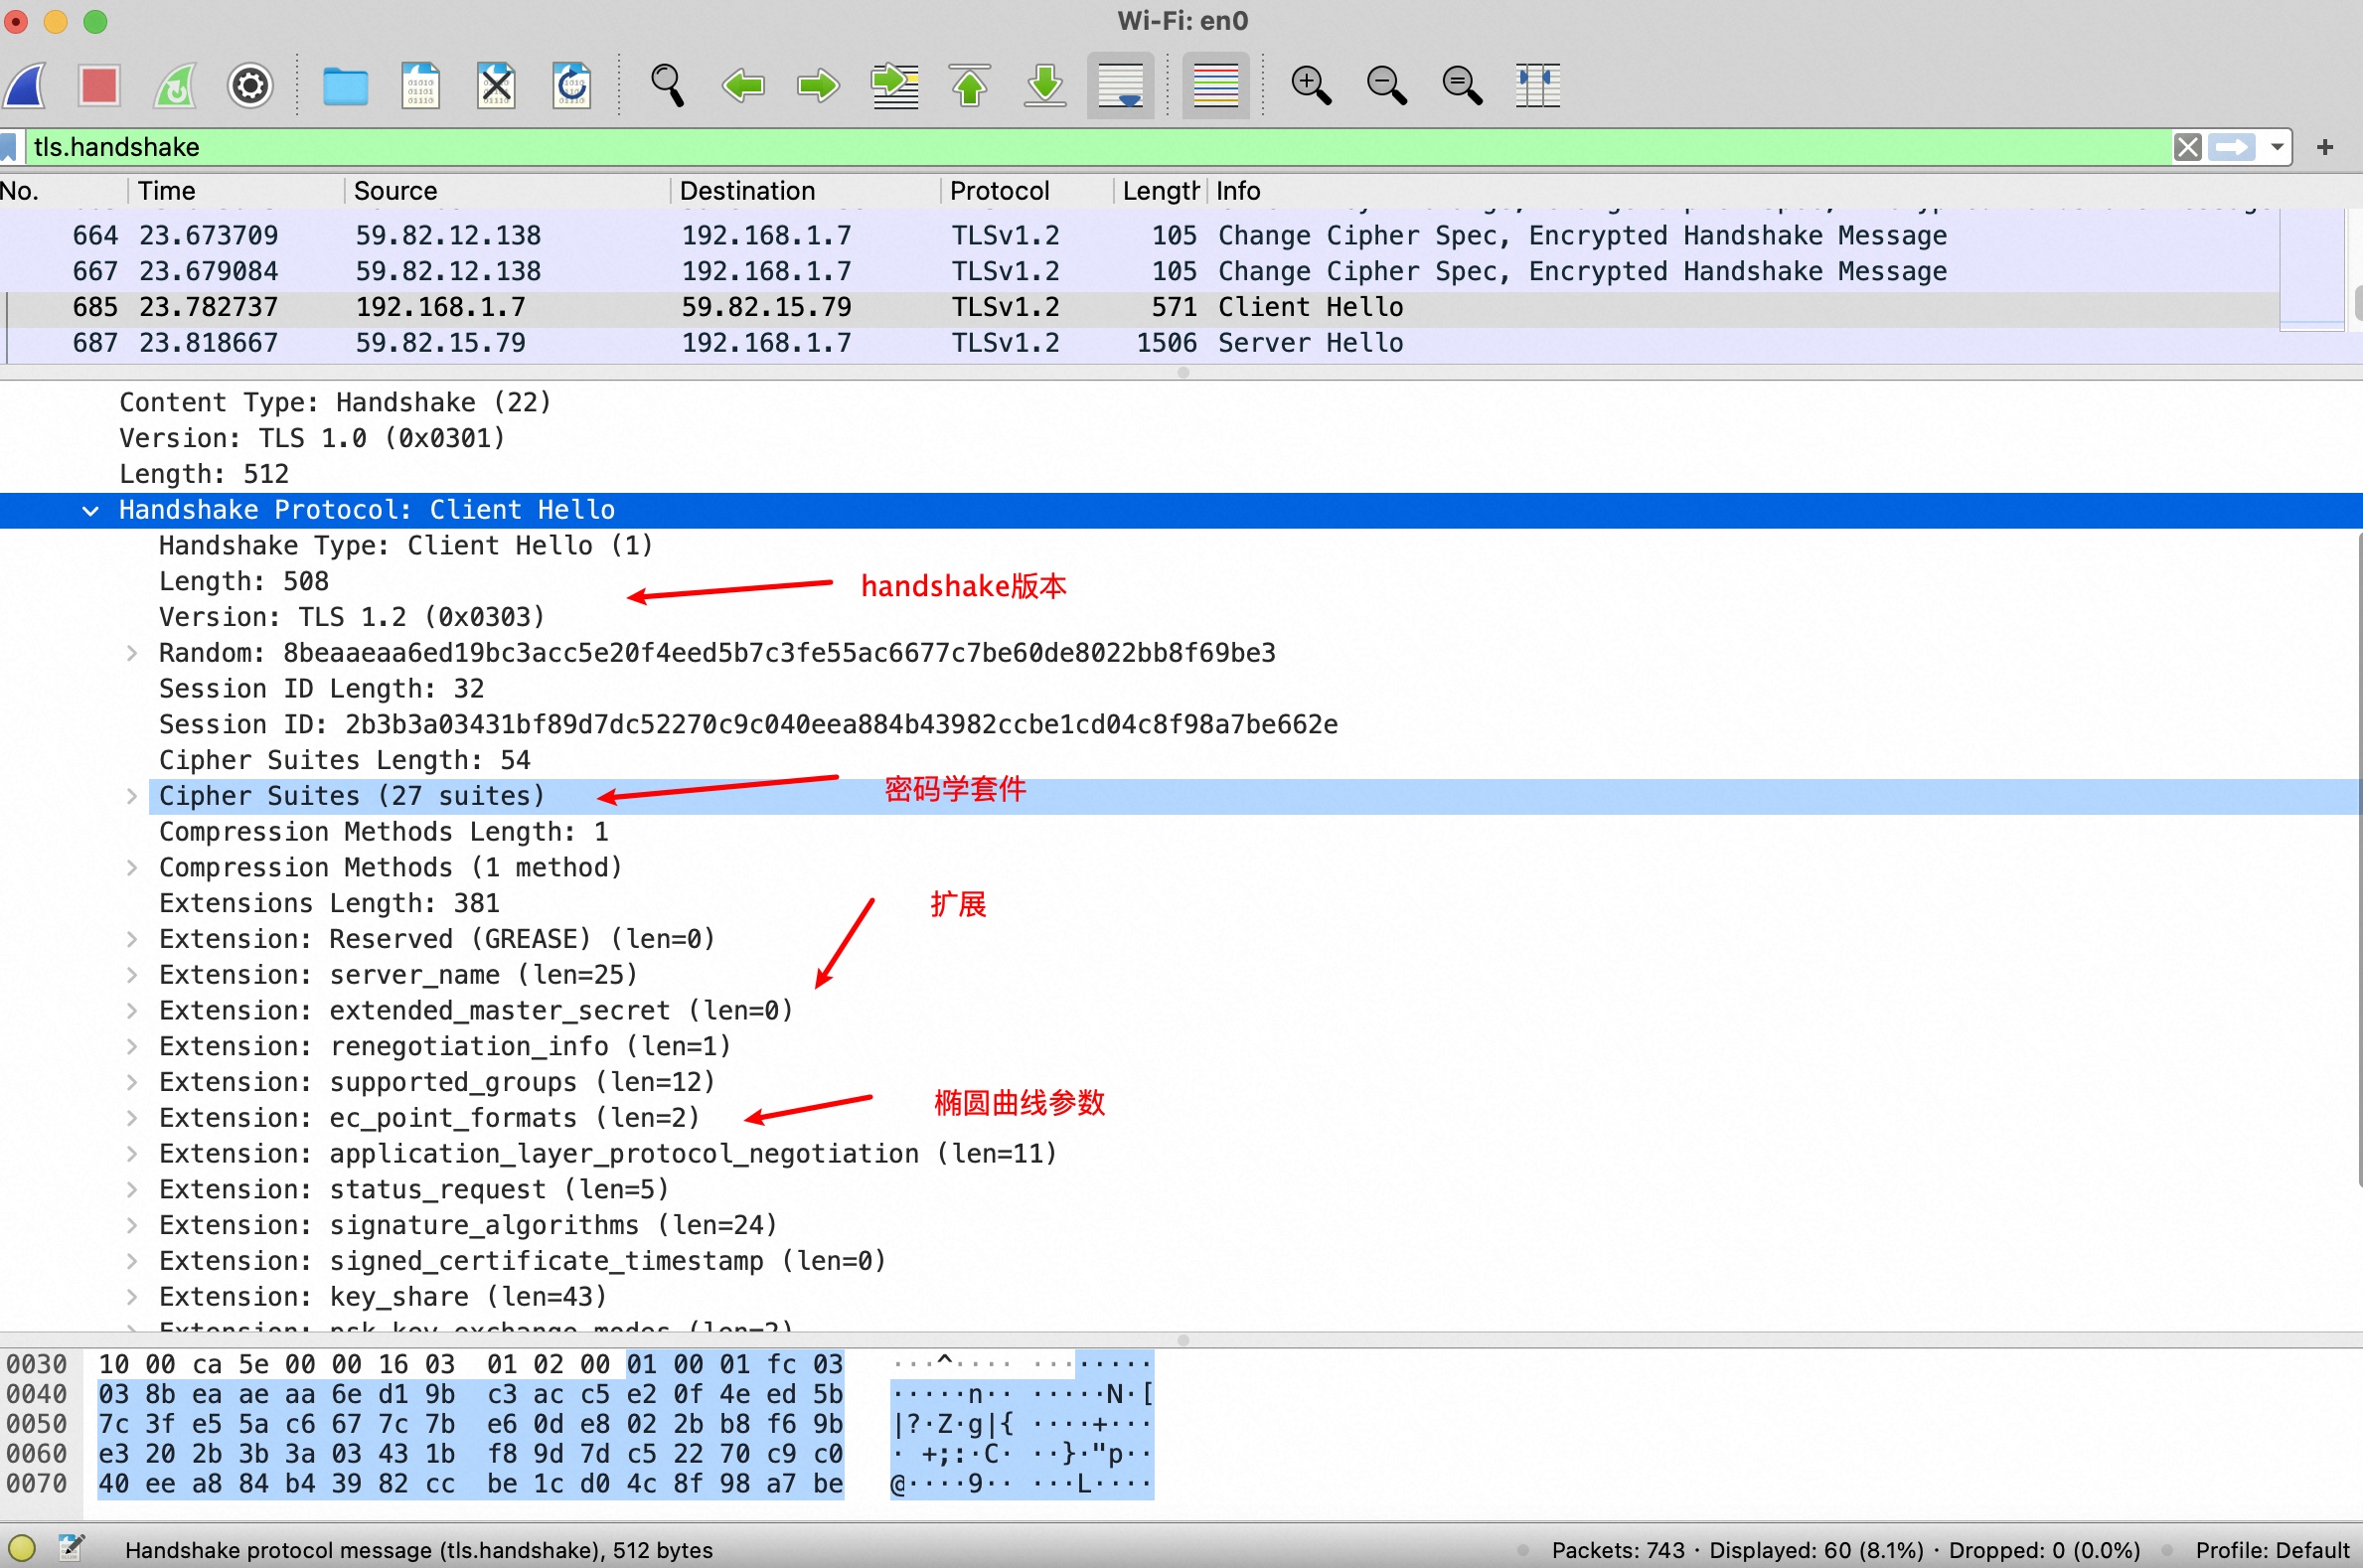This screenshot has height=1568, width=2363.
Task: Select packet 685 Client Hello
Action: pos(1140,308)
